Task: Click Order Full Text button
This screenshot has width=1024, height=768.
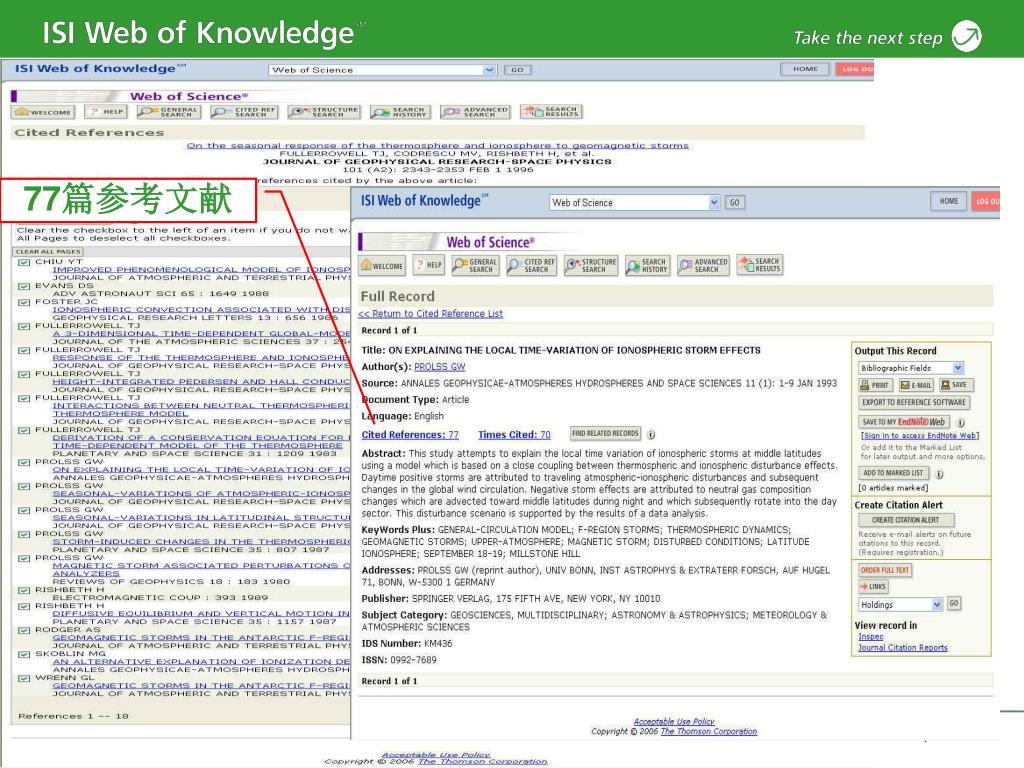Action: tap(885, 570)
